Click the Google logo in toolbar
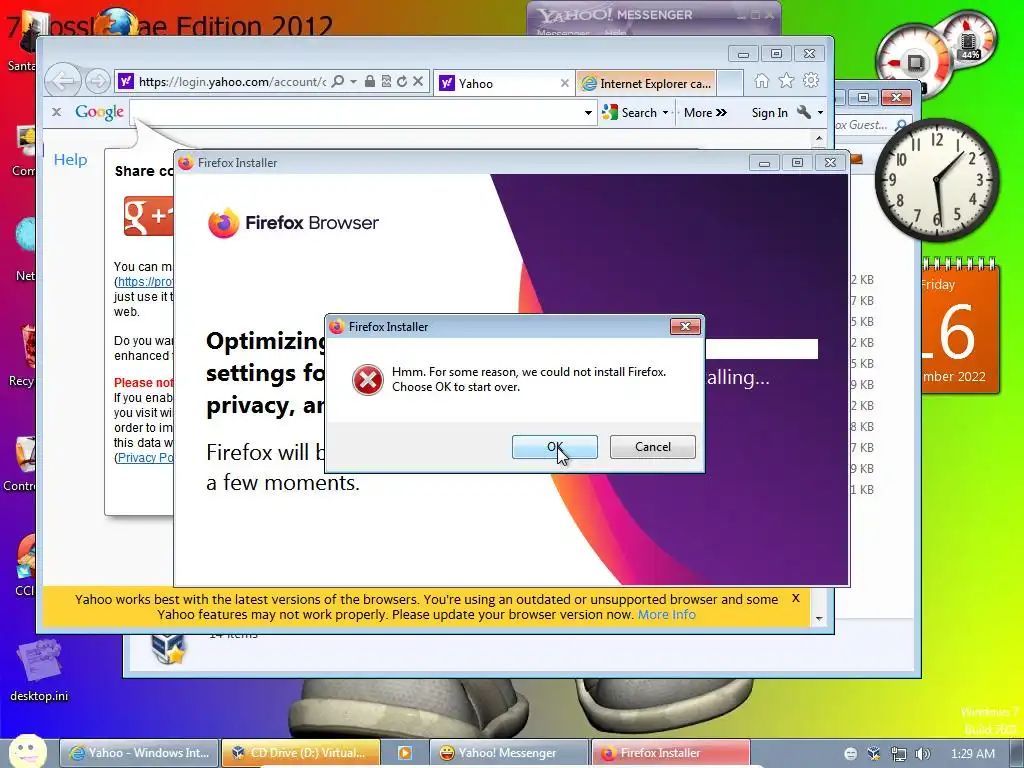 coord(99,112)
